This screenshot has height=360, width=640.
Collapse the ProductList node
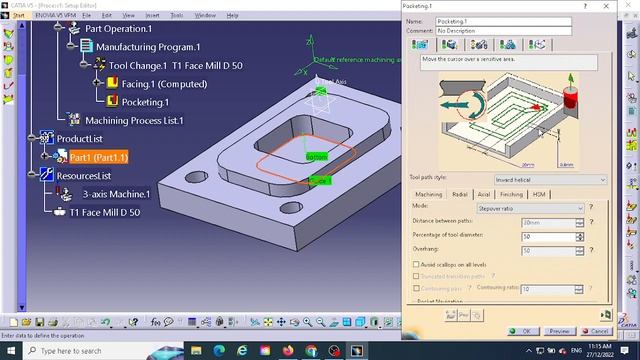click(31, 138)
